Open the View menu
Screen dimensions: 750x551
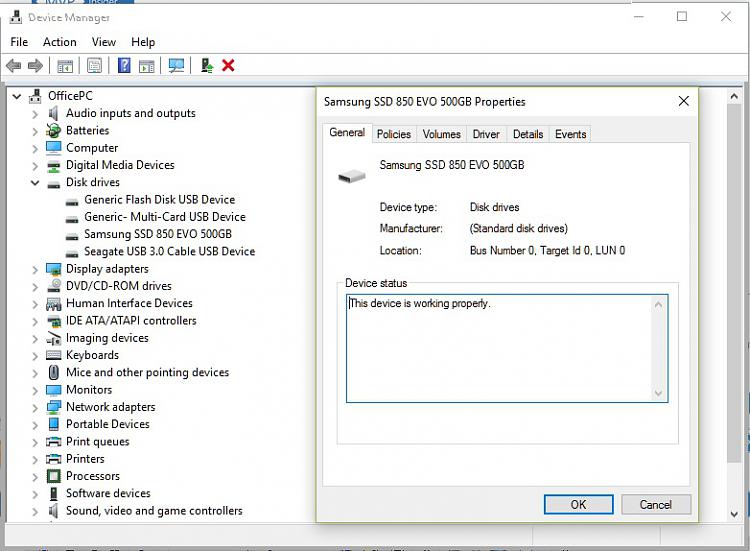(x=104, y=42)
